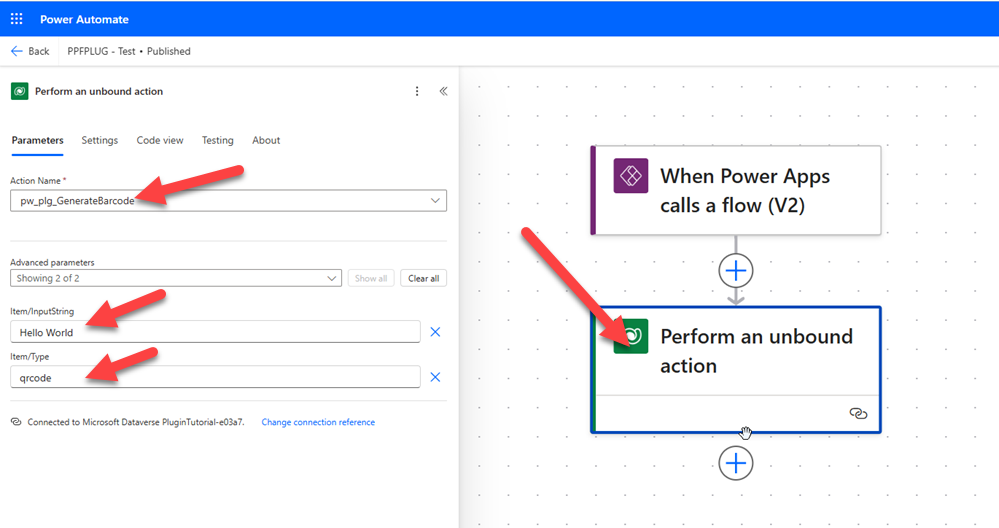The height and width of the screenshot is (528, 999).
Task: Remove the Item/Type parameter with X
Action: click(x=435, y=377)
